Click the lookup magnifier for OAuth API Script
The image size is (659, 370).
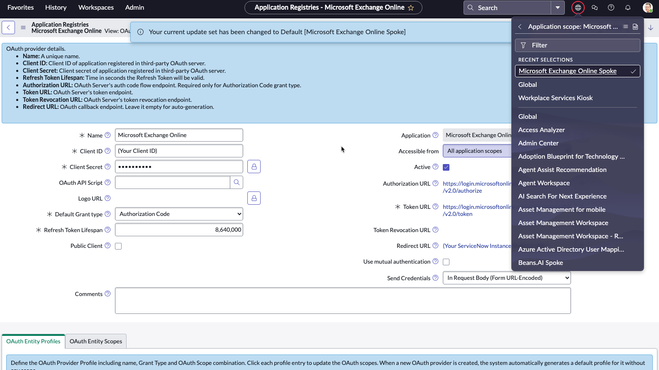(x=237, y=182)
